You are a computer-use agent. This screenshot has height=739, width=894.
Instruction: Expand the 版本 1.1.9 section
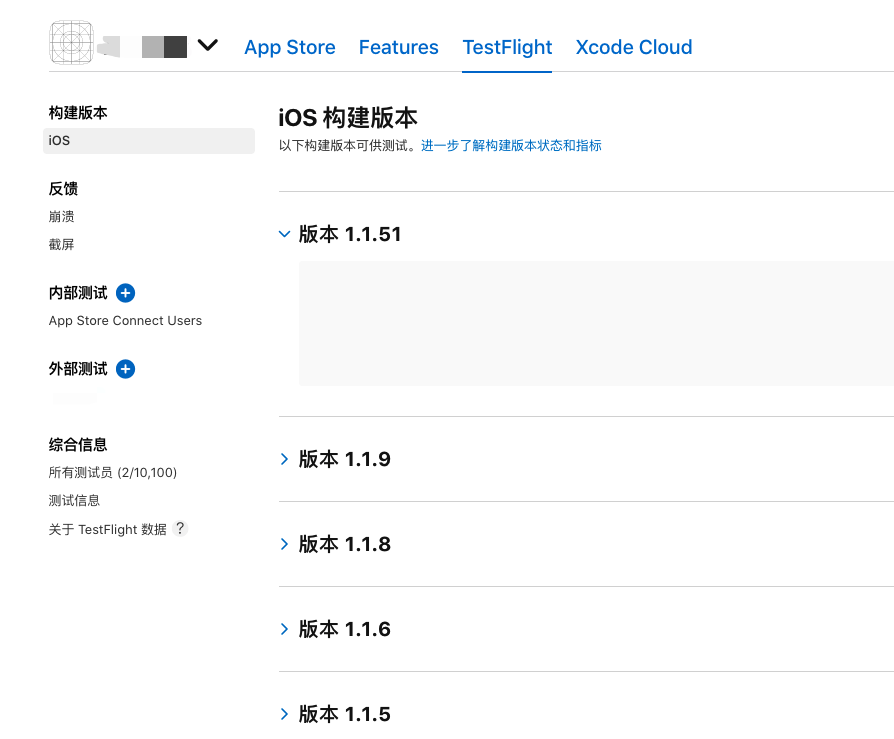[x=284, y=458]
